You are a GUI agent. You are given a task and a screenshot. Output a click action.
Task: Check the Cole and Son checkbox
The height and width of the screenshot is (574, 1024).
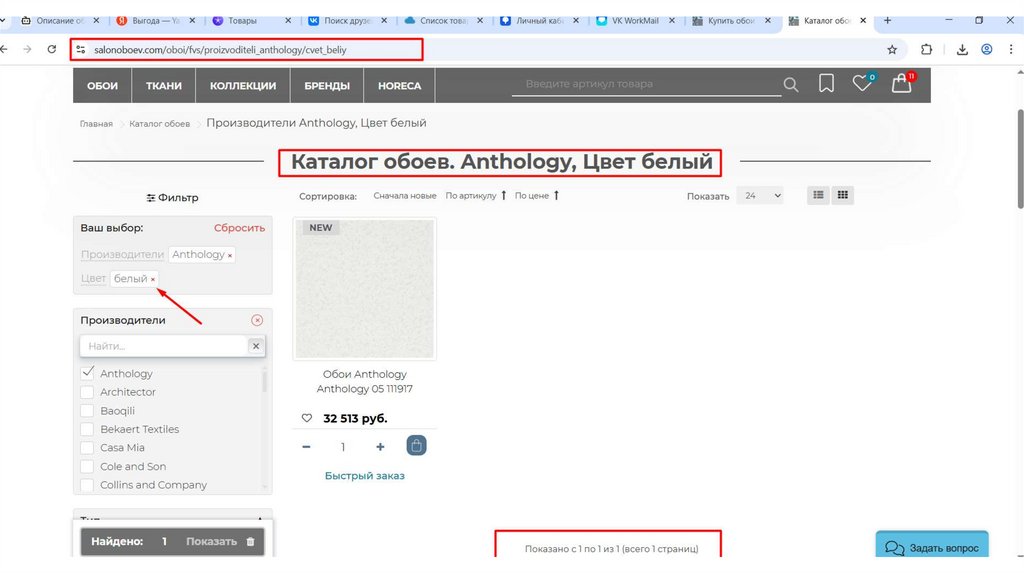pyautogui.click(x=87, y=466)
